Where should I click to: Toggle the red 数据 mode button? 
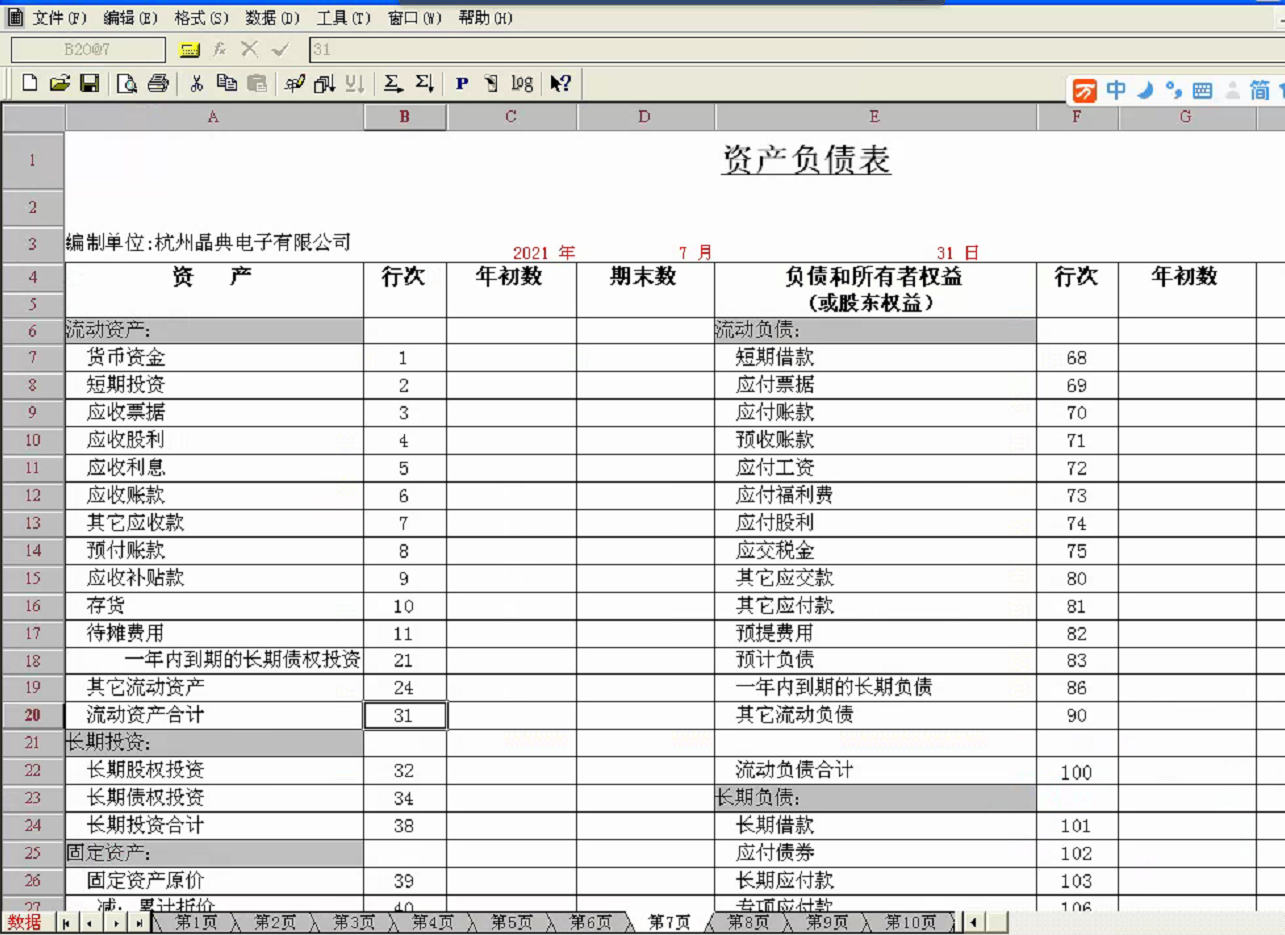click(24, 922)
